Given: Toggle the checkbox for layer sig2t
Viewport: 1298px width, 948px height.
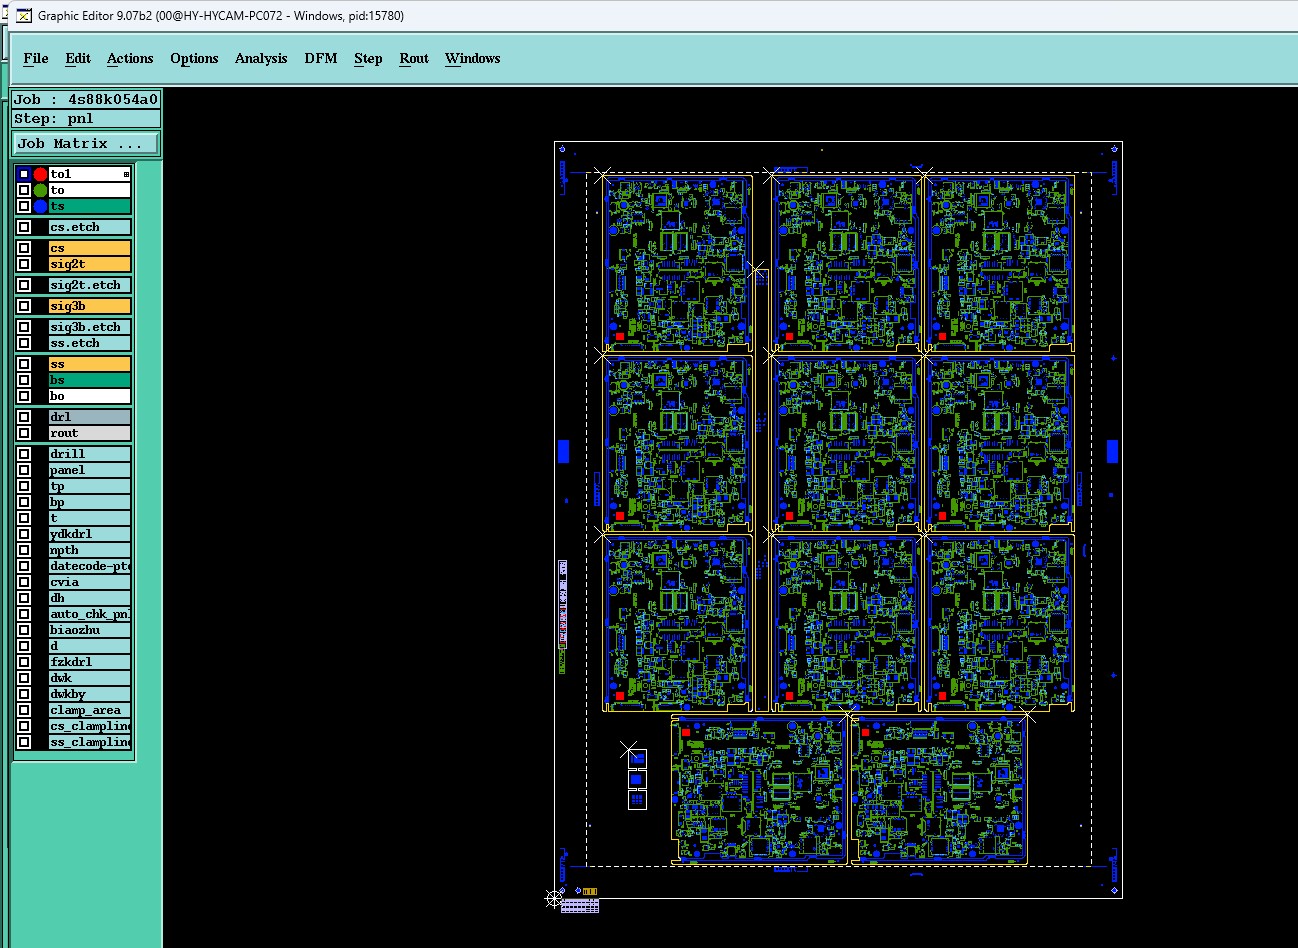Looking at the screenshot, I should [x=24, y=264].
